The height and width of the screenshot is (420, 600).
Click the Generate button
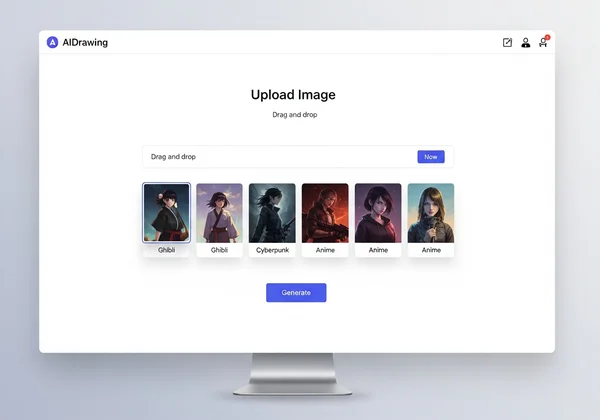pyautogui.click(x=296, y=293)
